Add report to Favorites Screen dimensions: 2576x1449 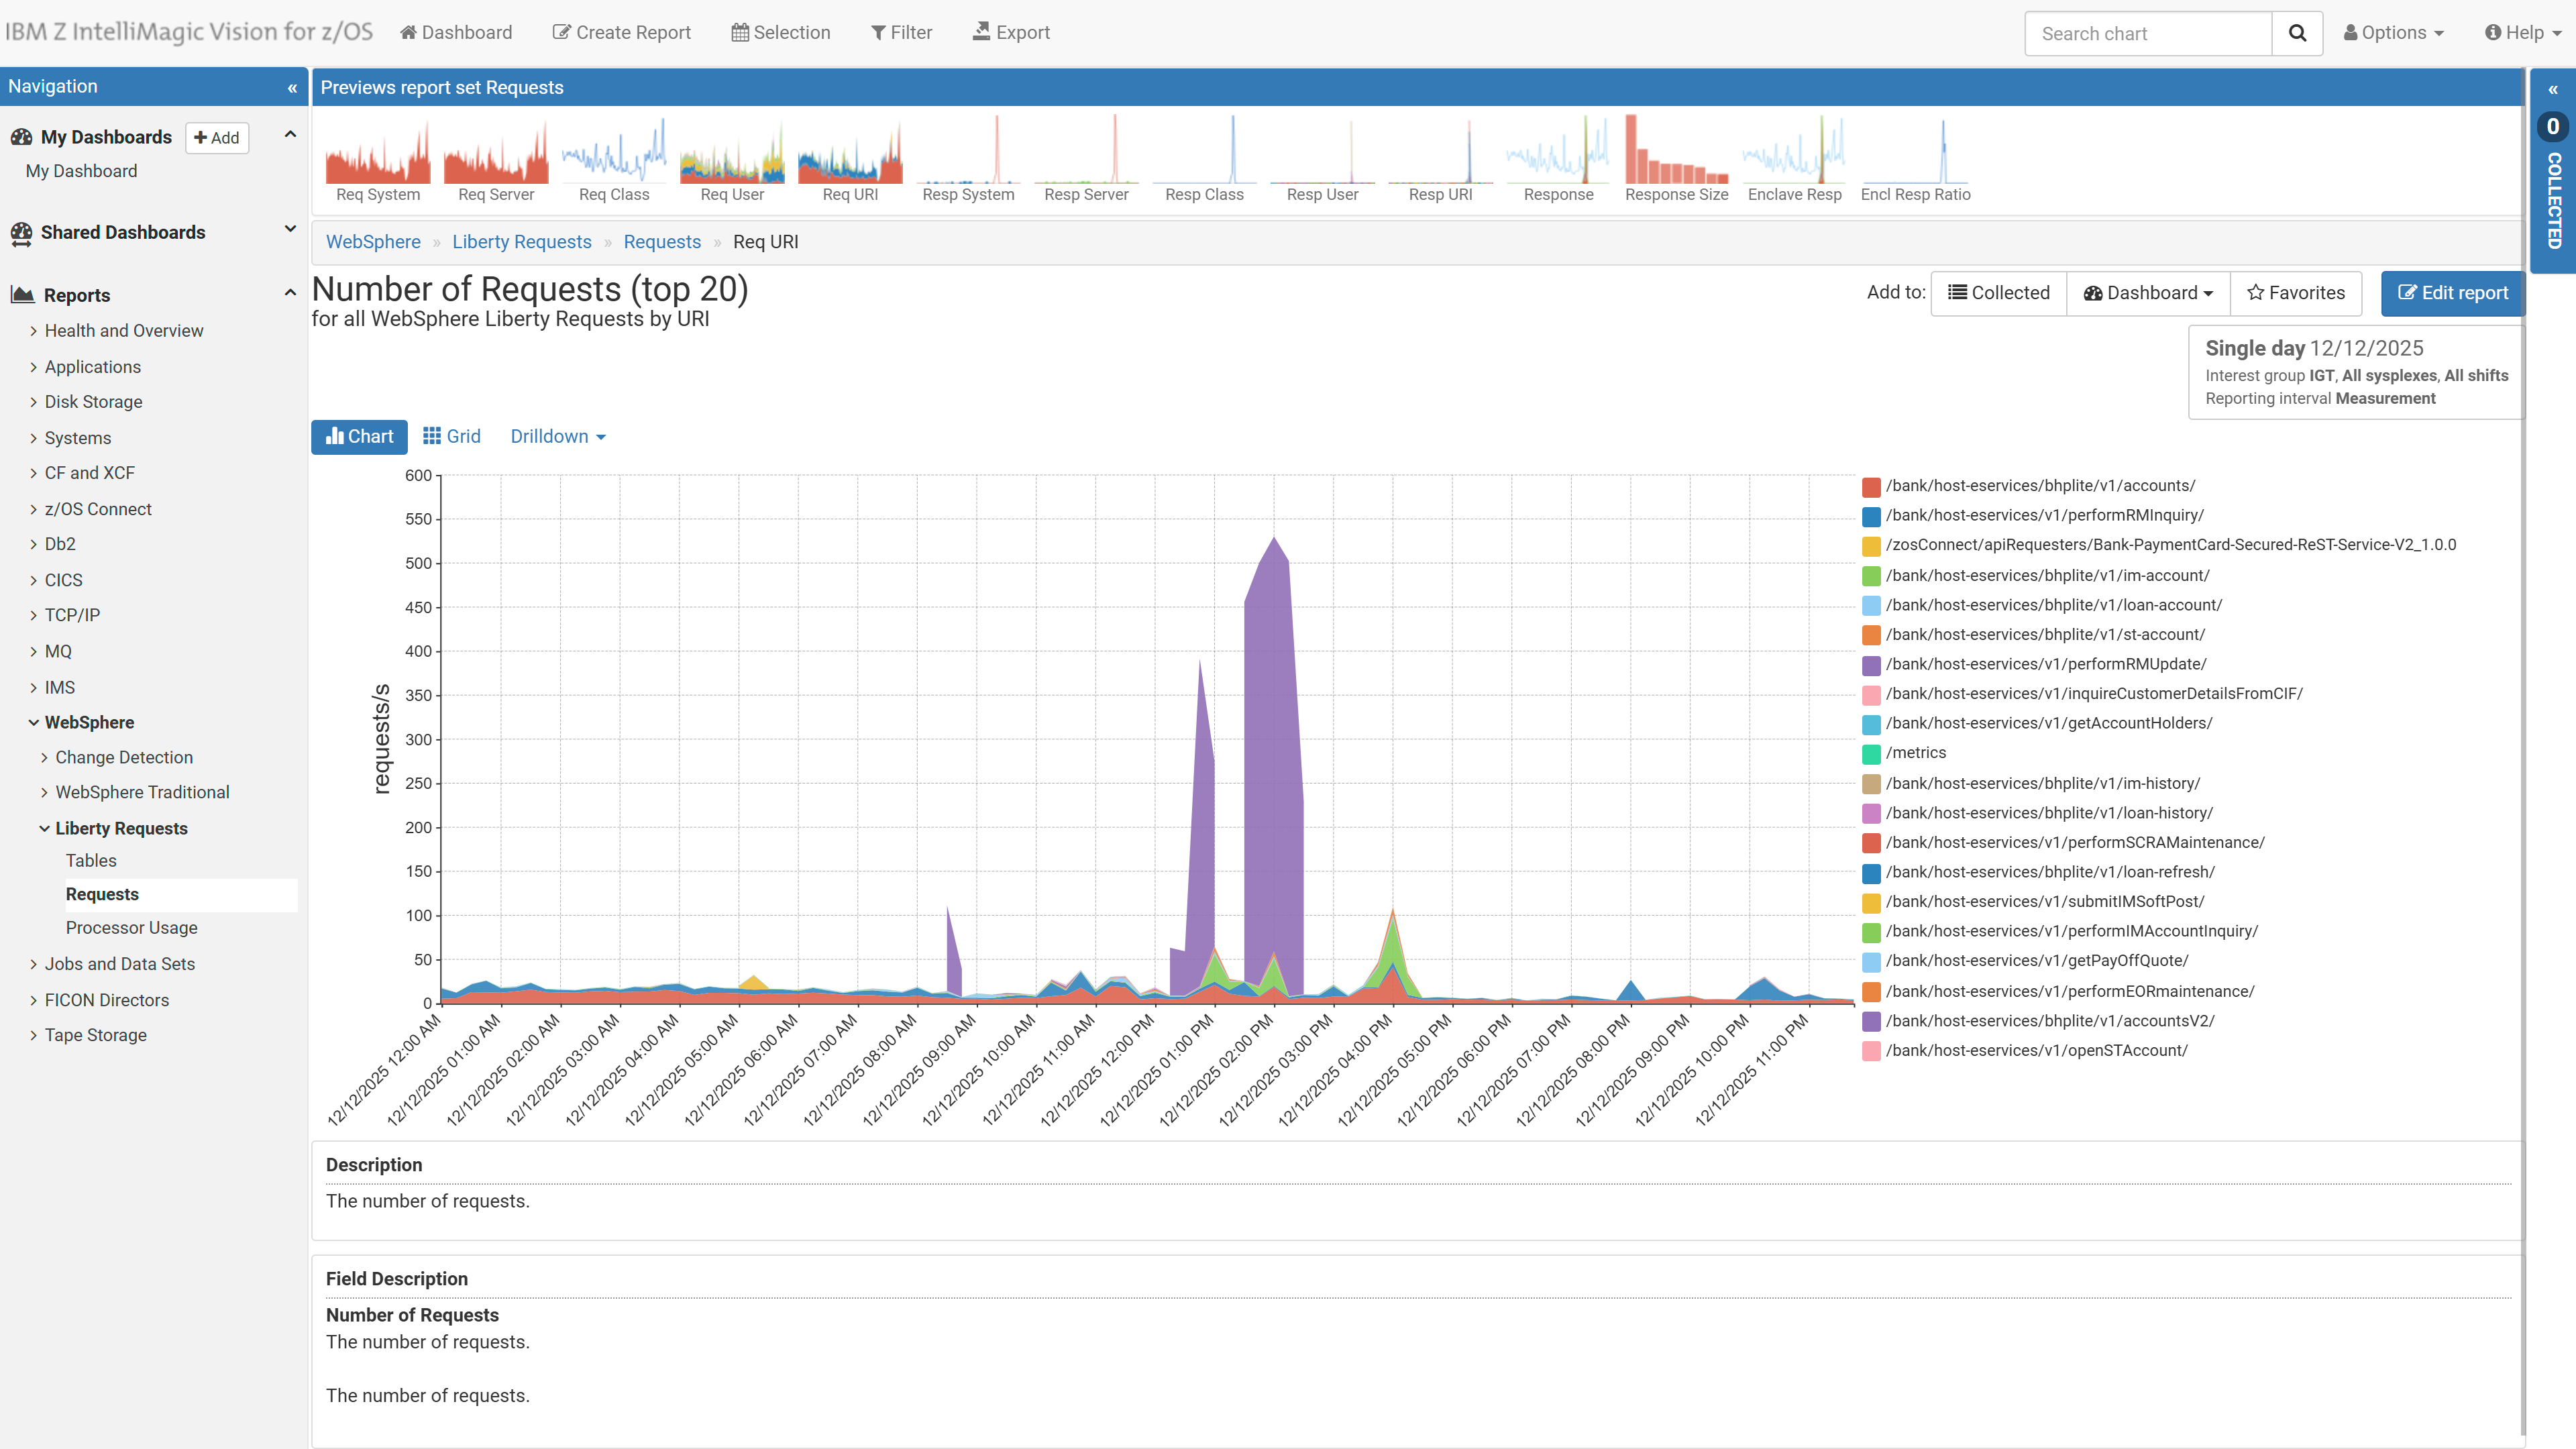tap(2296, 293)
